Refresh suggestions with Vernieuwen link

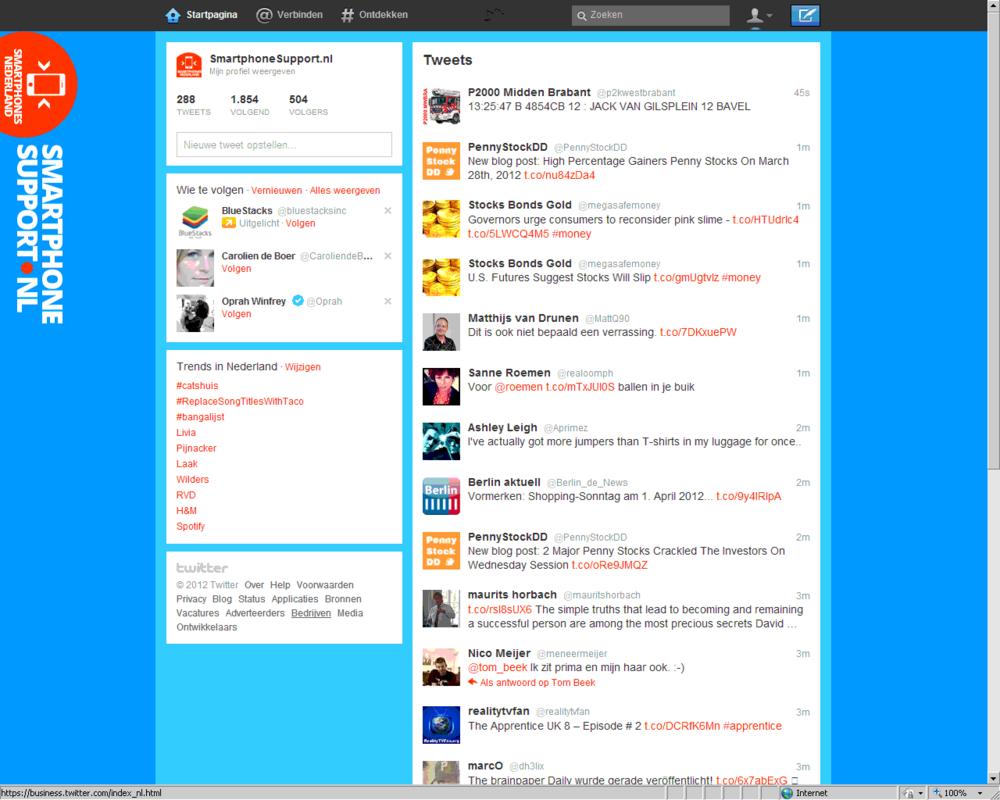(x=276, y=191)
